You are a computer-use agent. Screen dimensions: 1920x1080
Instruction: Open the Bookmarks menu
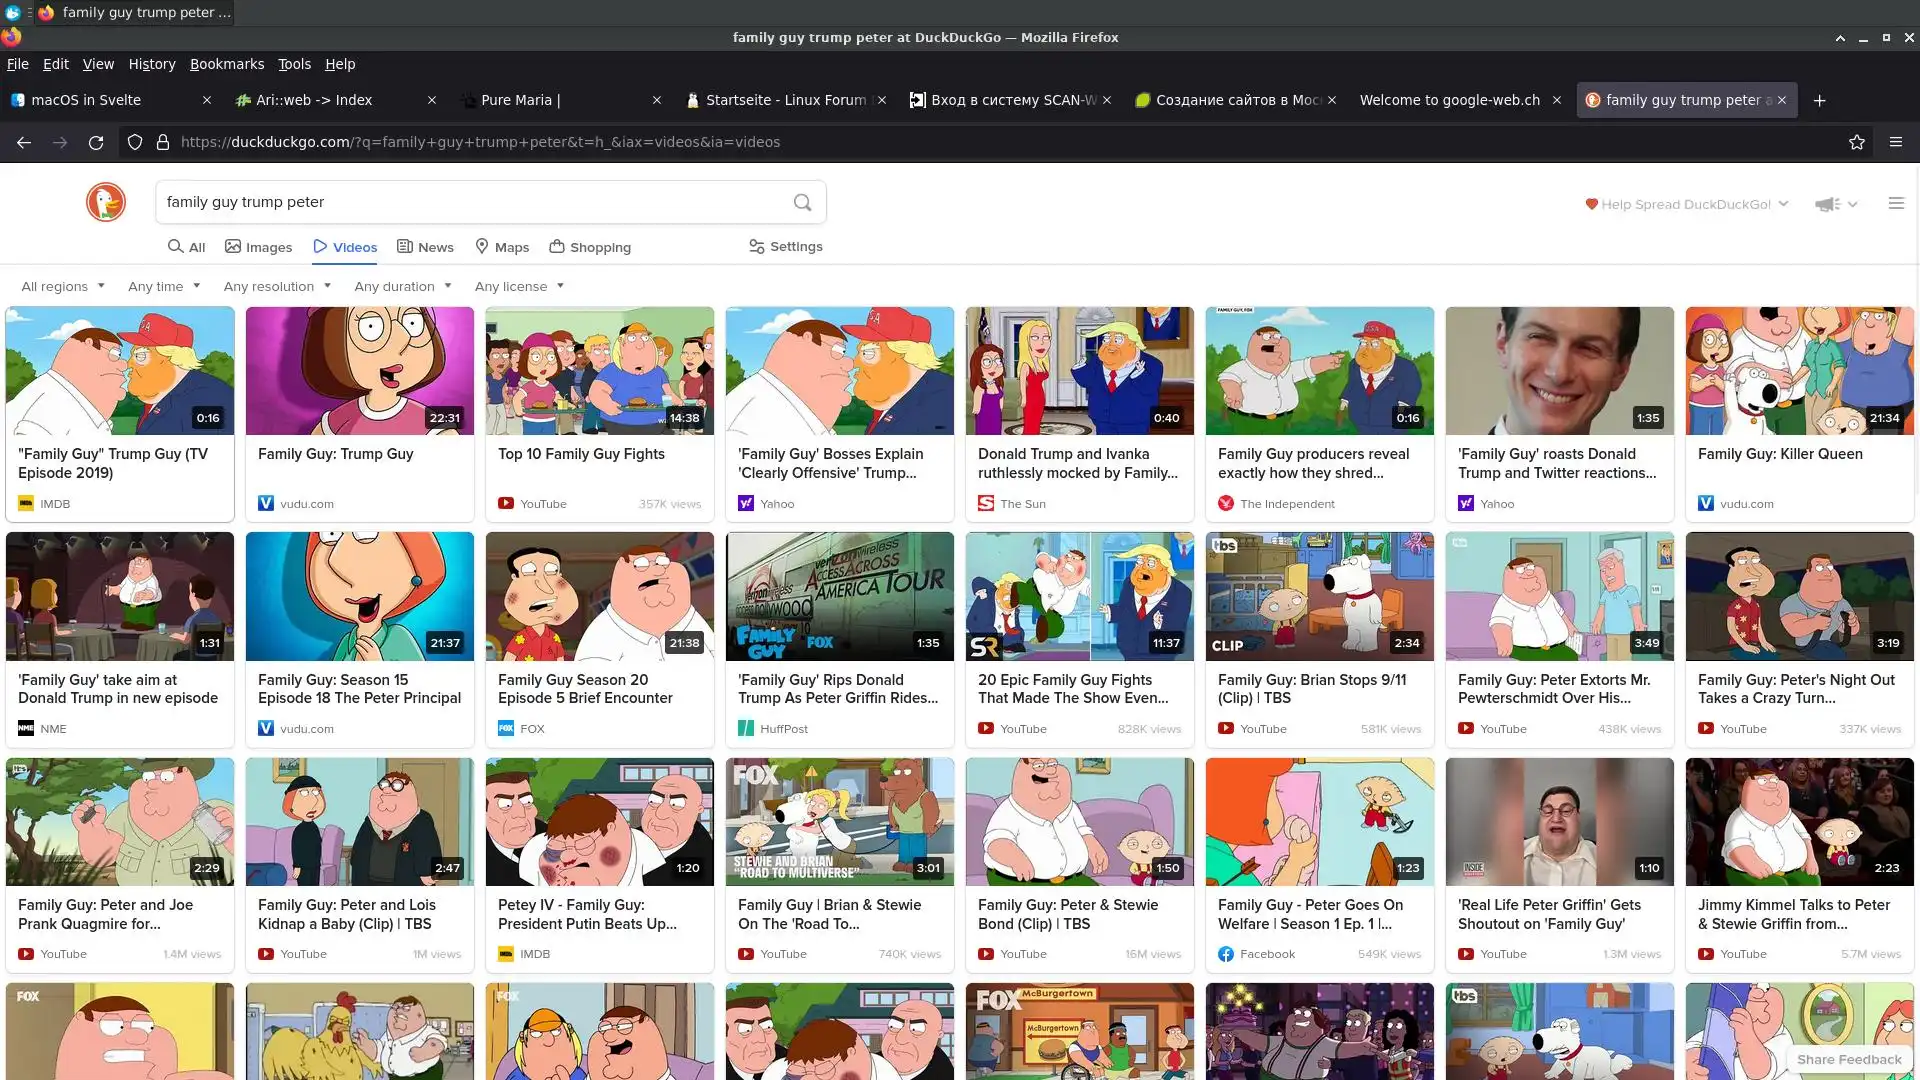tap(227, 64)
